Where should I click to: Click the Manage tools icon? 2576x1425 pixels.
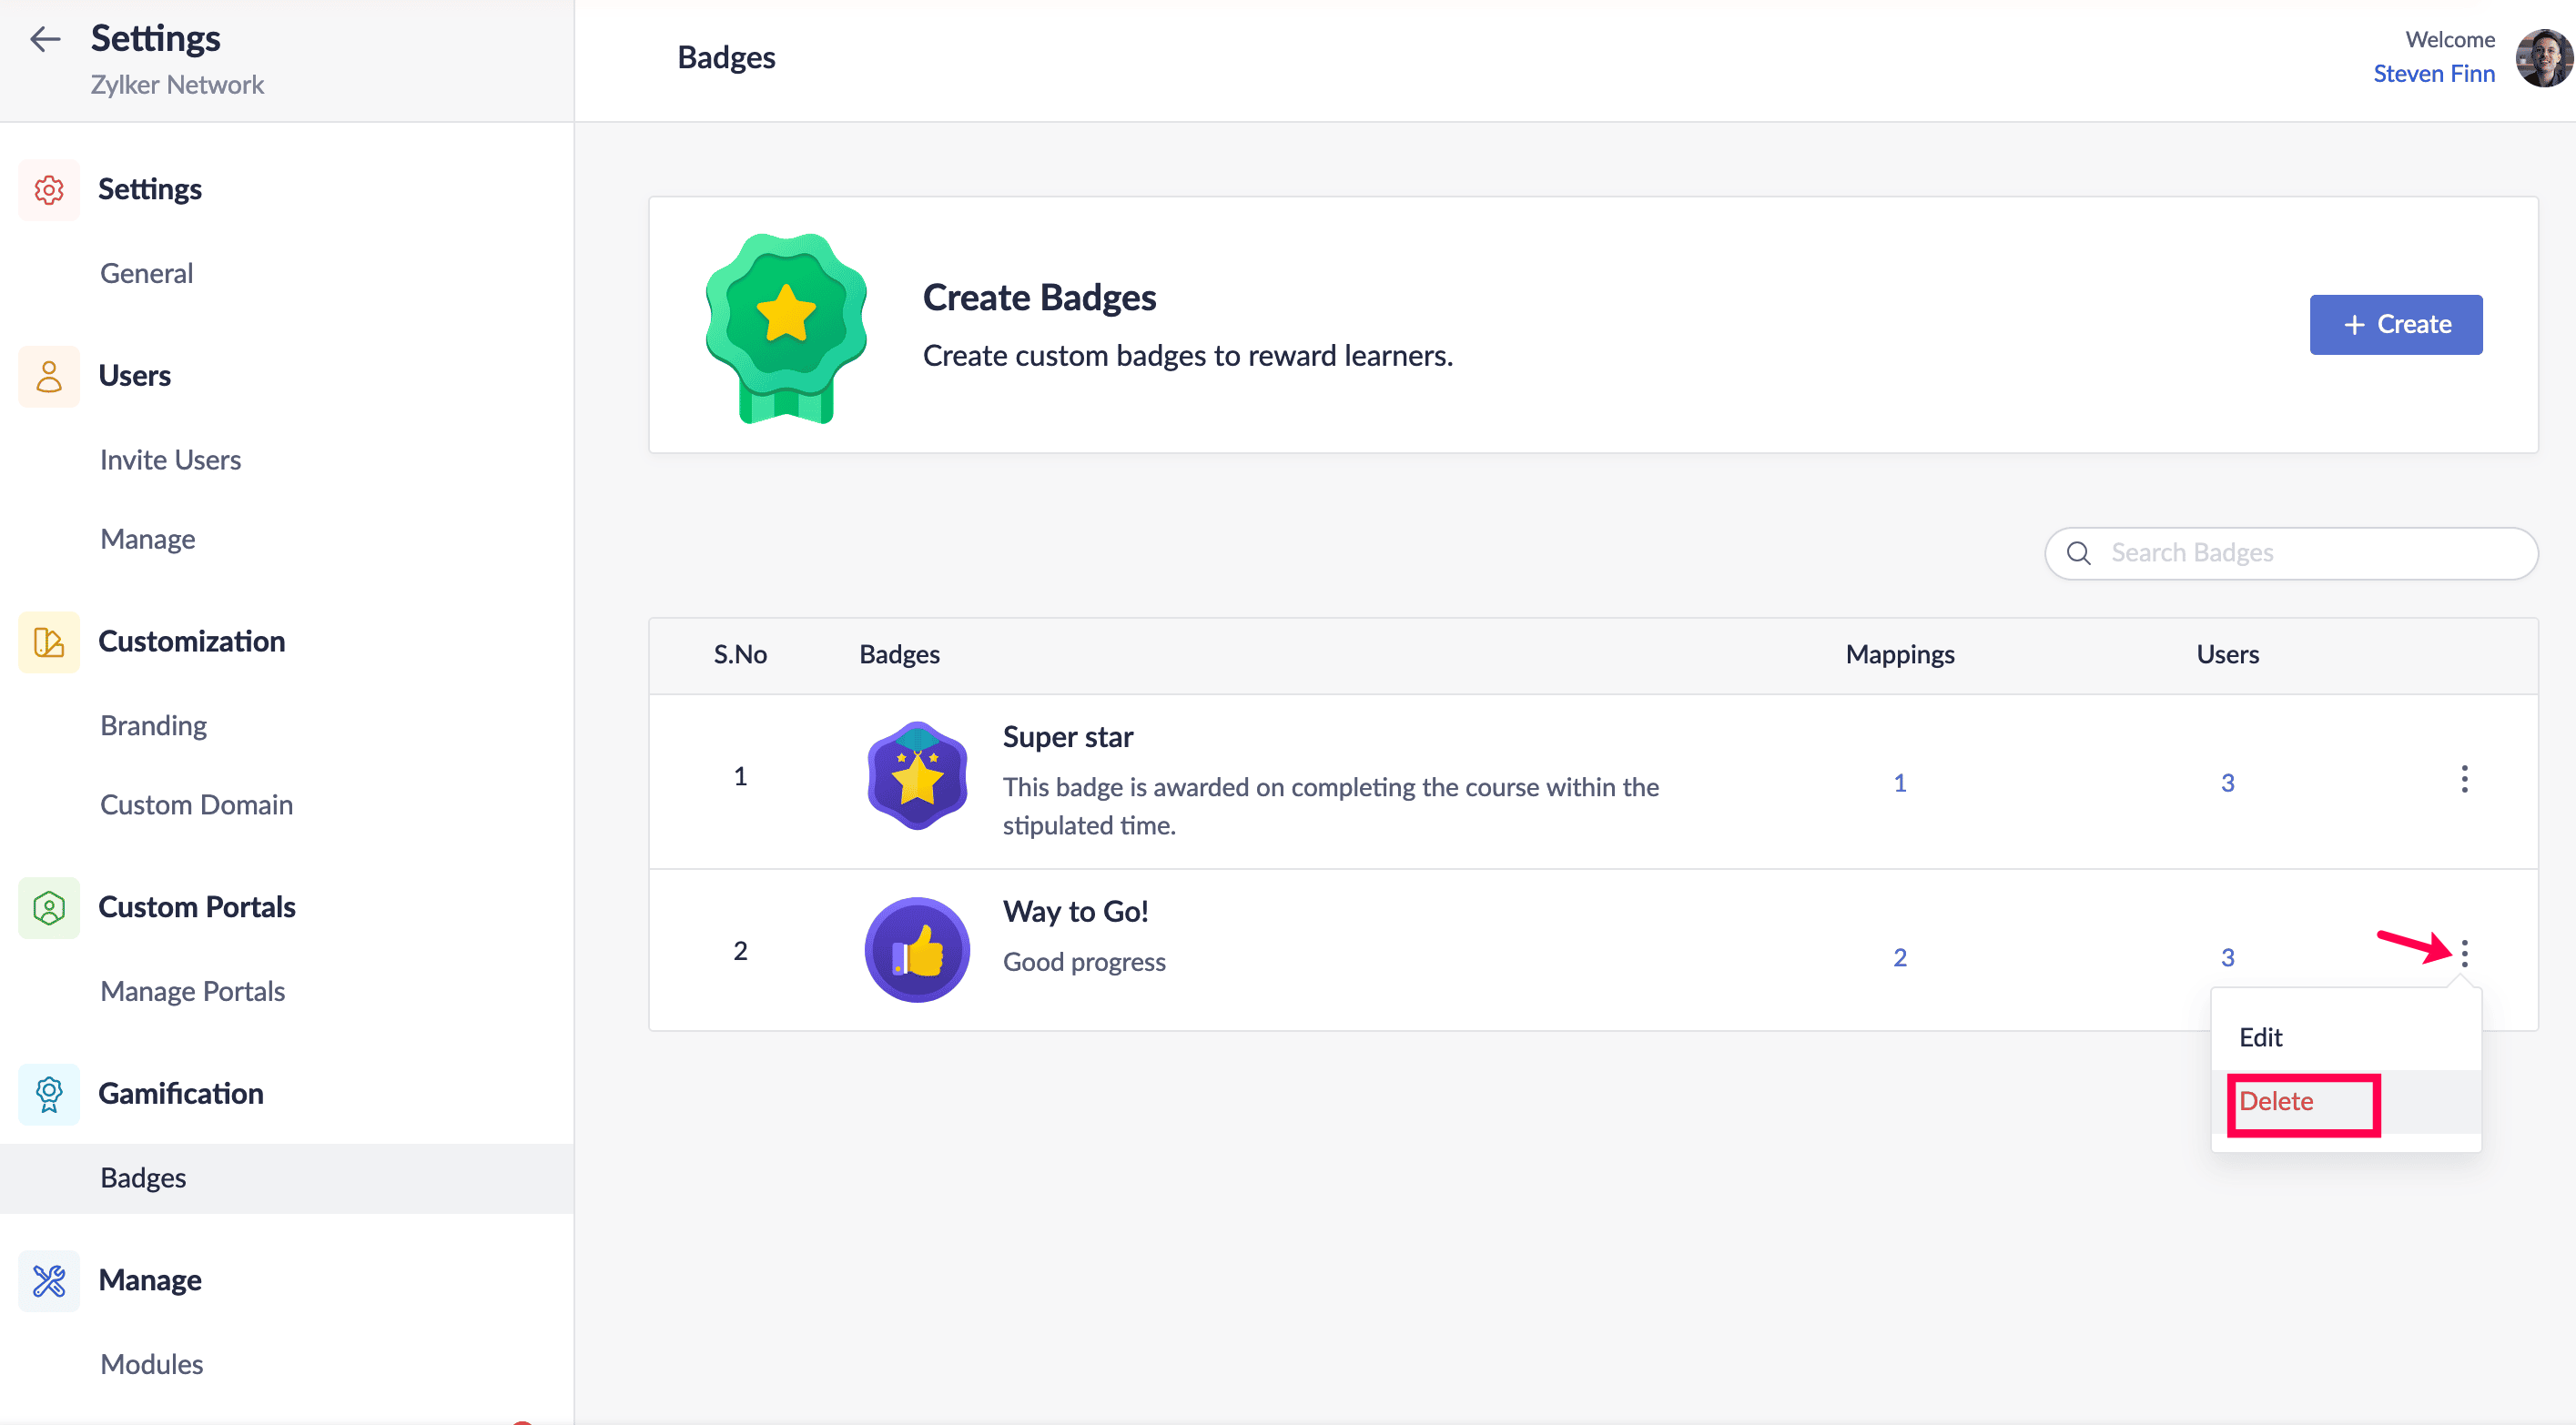pos(49,1280)
